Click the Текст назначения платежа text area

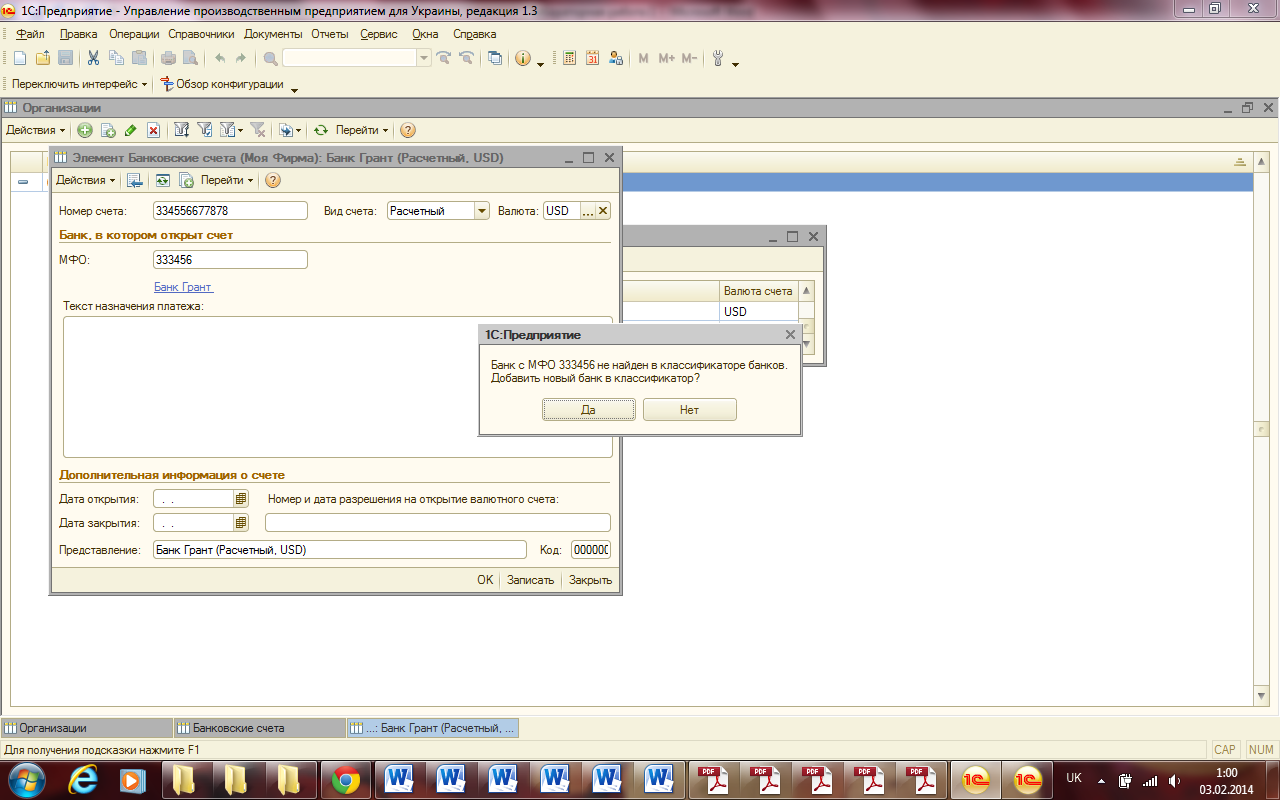point(337,387)
